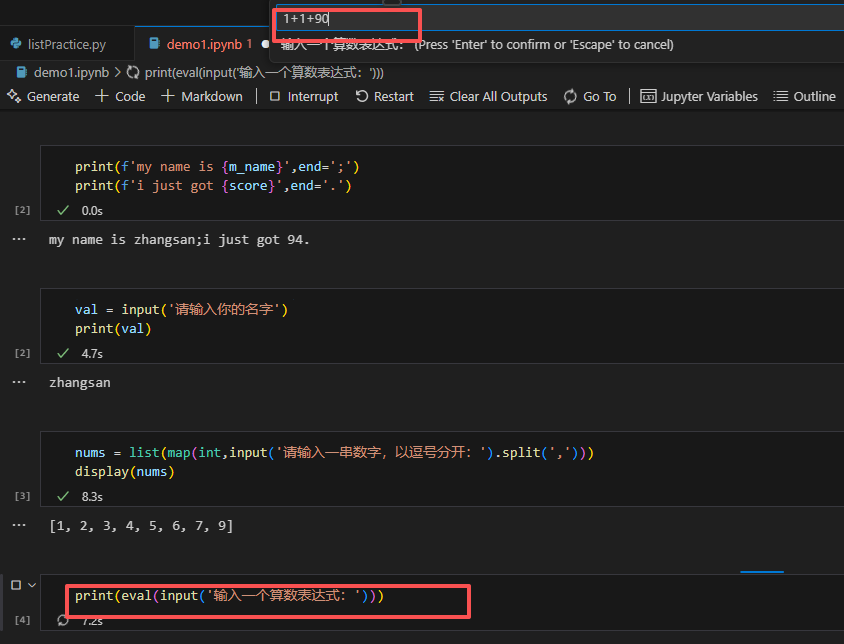Click the 0.0s execution time status

pyautogui.click(x=92, y=211)
